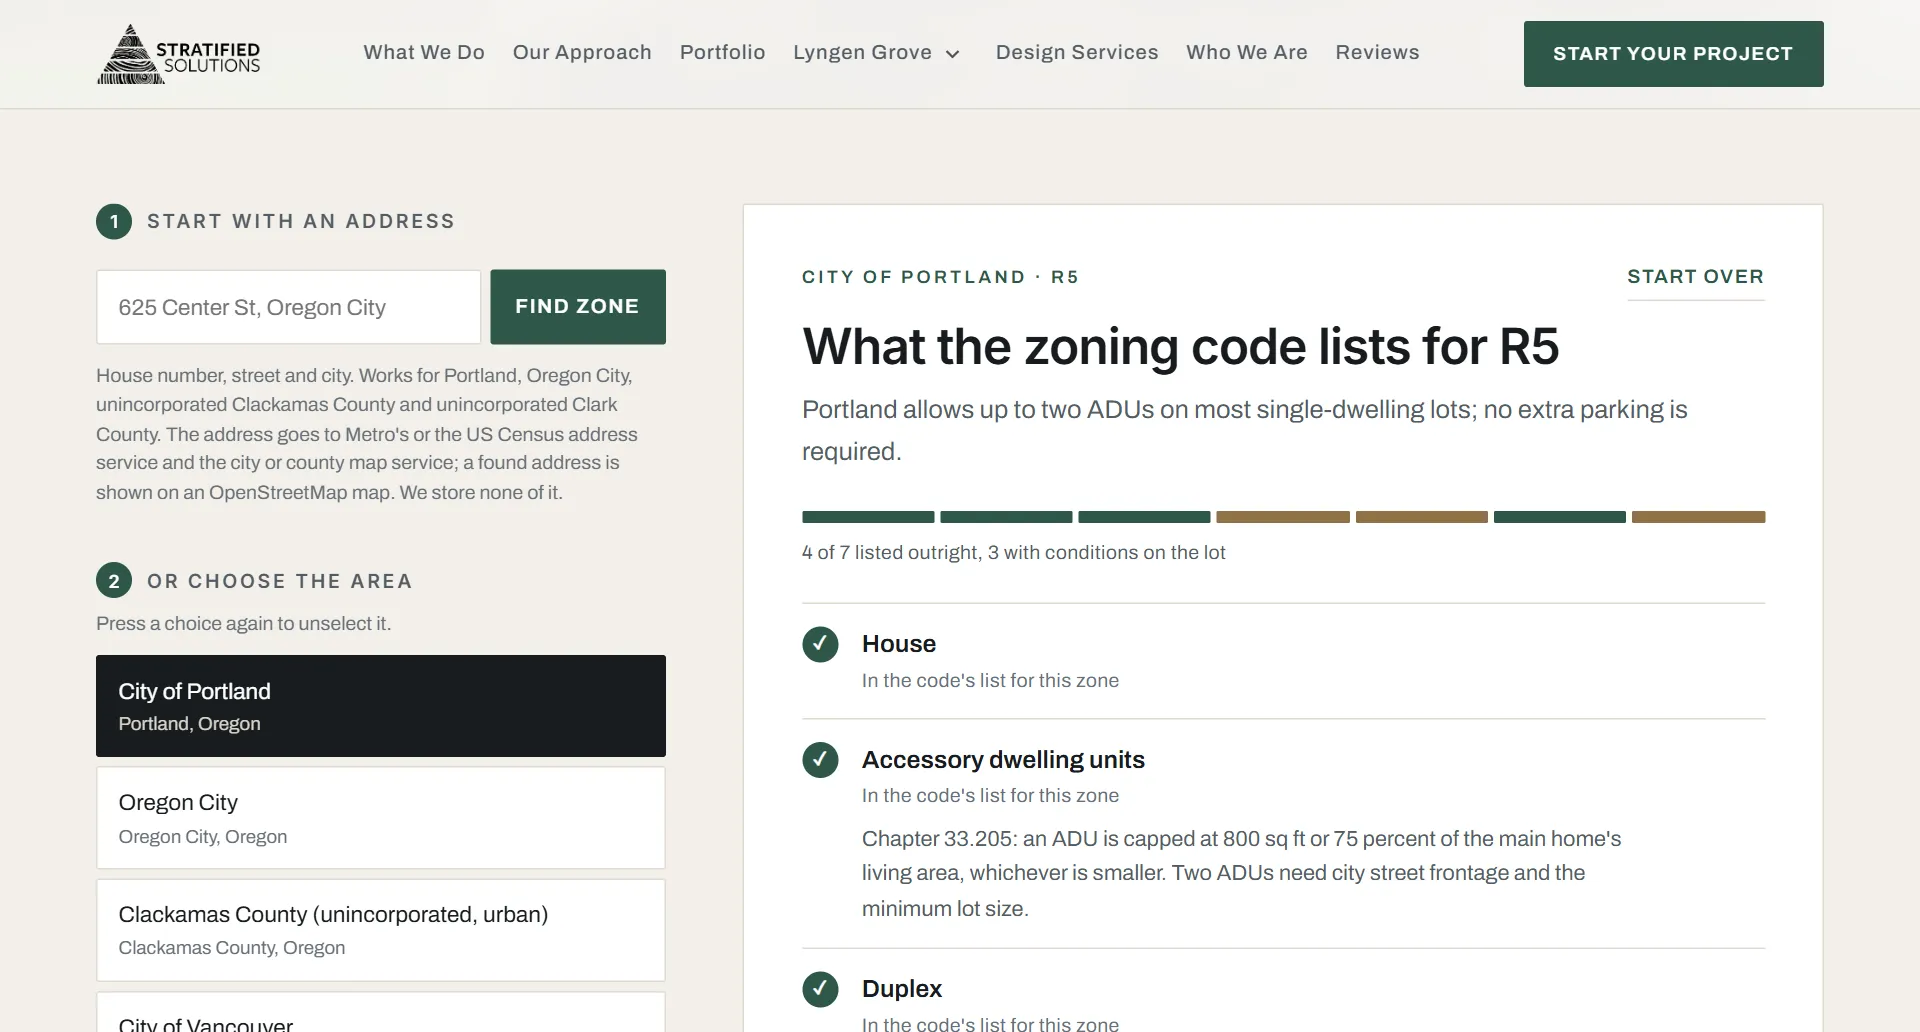Select the last tan progress bar segment
This screenshot has height=1032, width=1920.
coord(1698,517)
